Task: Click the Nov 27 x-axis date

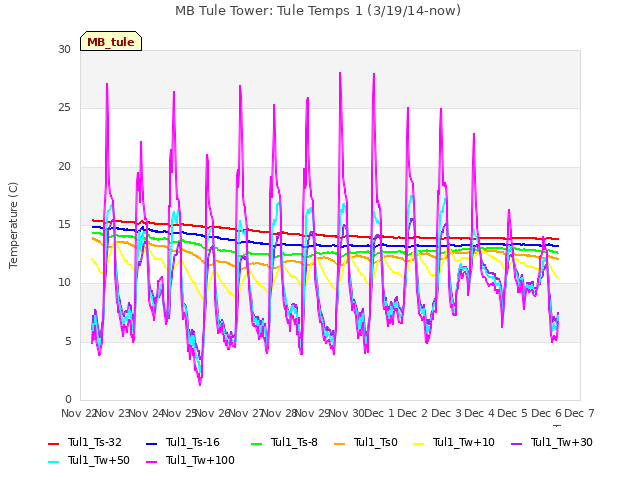Action: click(x=246, y=413)
